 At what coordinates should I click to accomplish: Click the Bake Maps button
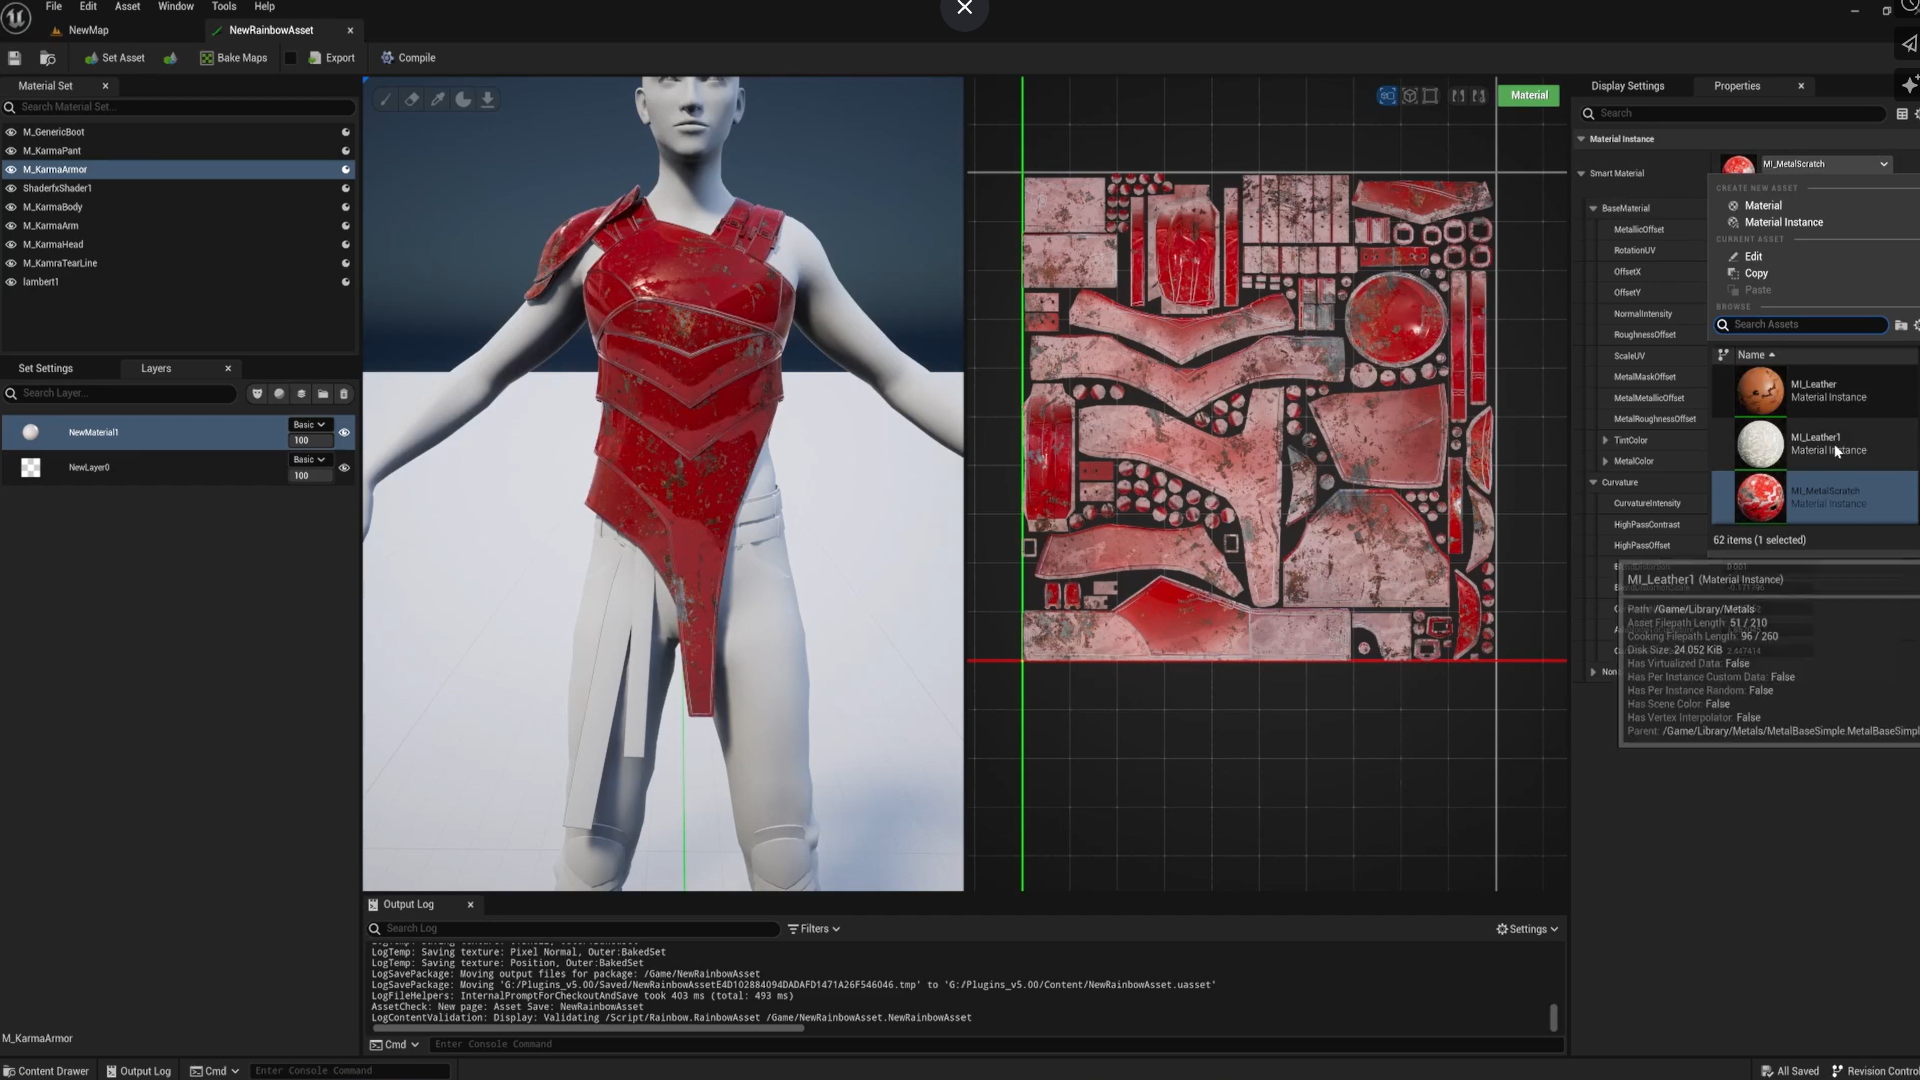click(x=234, y=58)
